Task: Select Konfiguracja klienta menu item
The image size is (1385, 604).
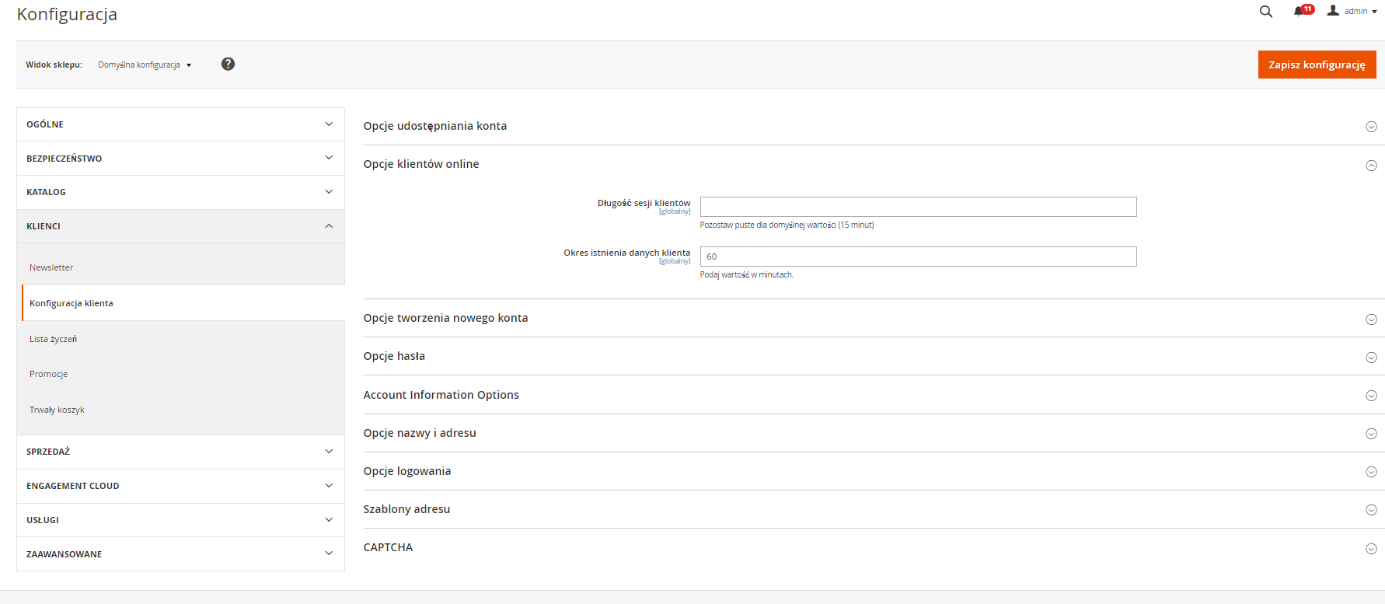Action: [183, 303]
